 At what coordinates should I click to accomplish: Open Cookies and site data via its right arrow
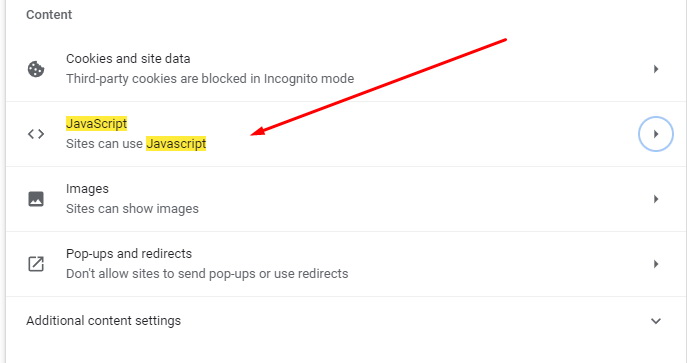656,69
